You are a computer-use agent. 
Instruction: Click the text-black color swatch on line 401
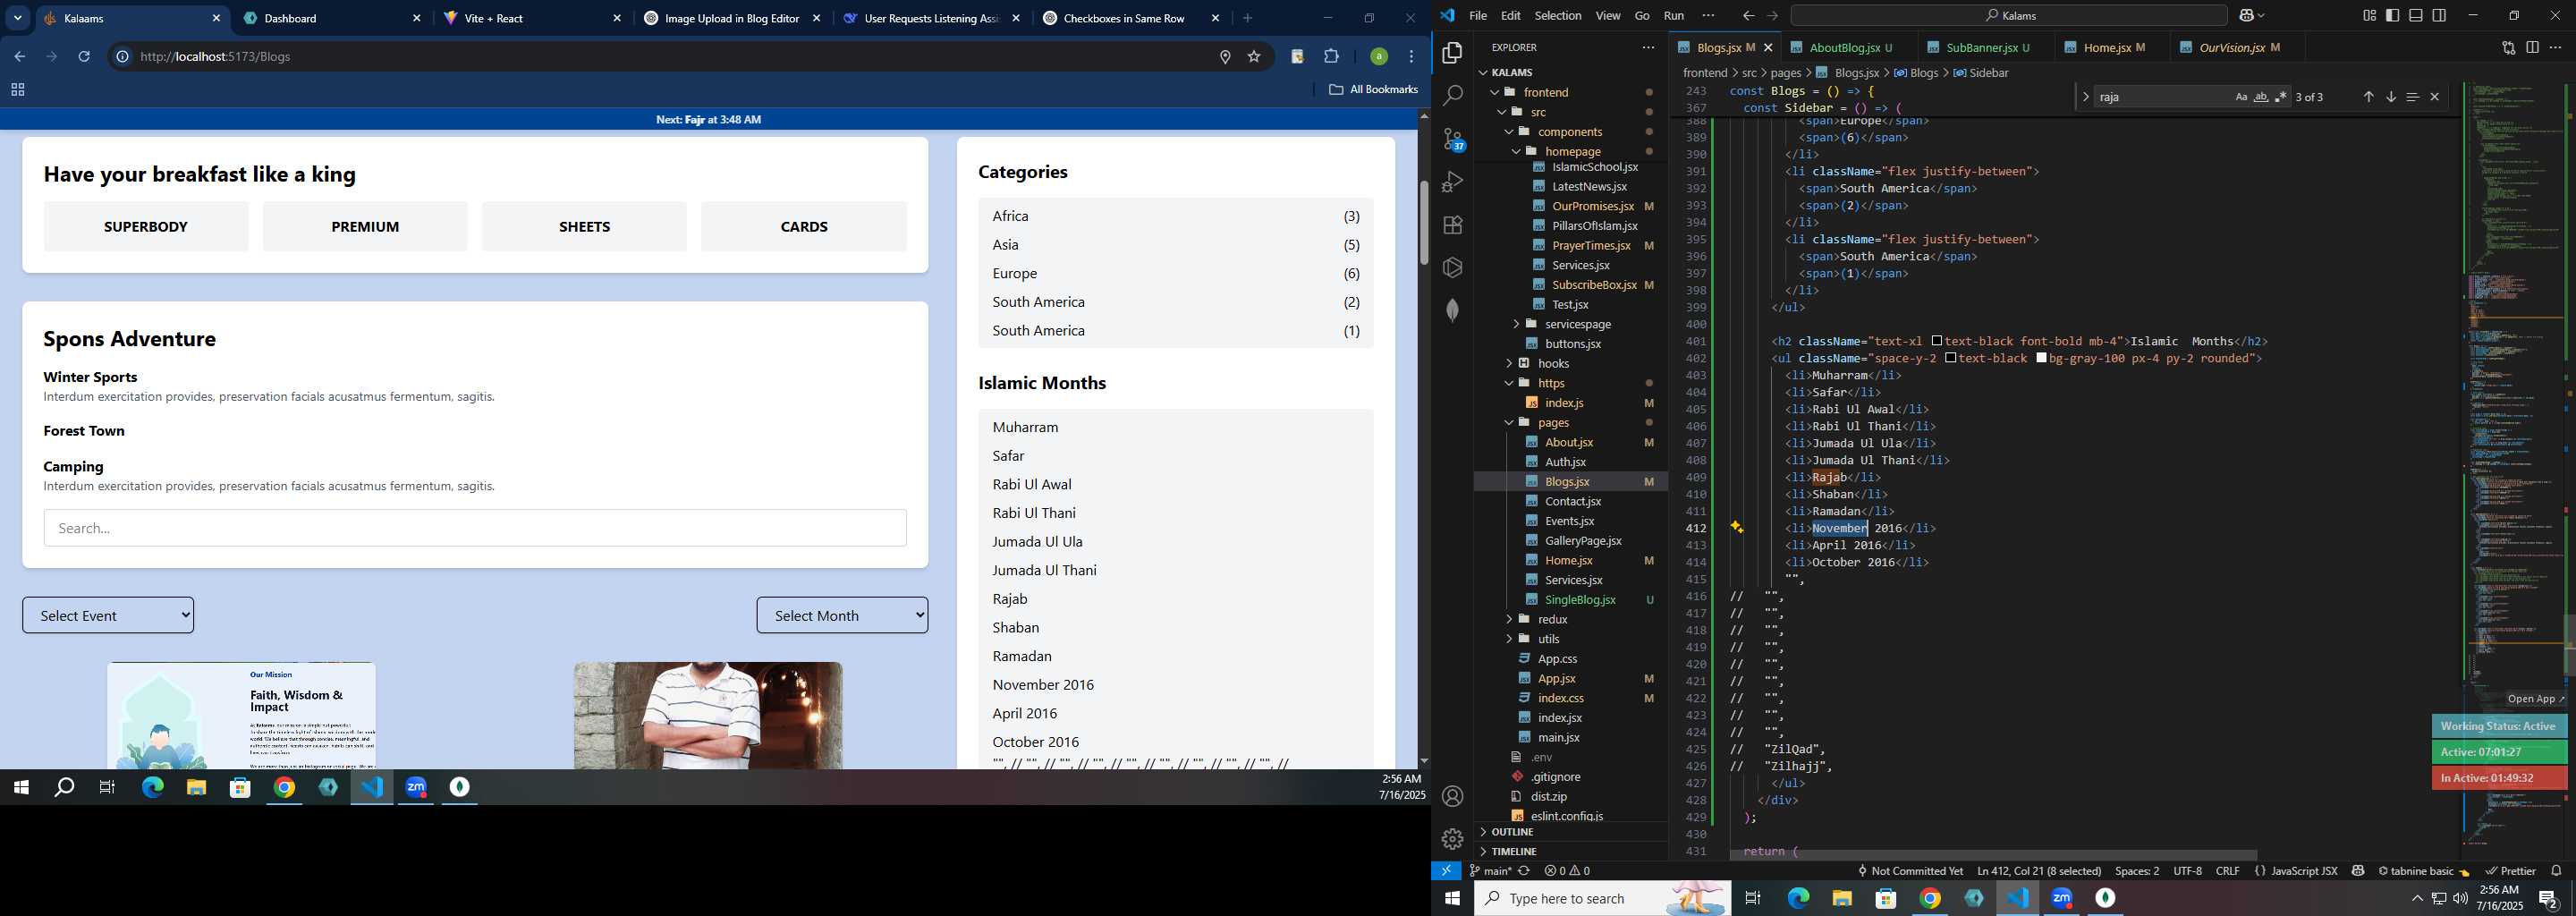tap(1937, 341)
